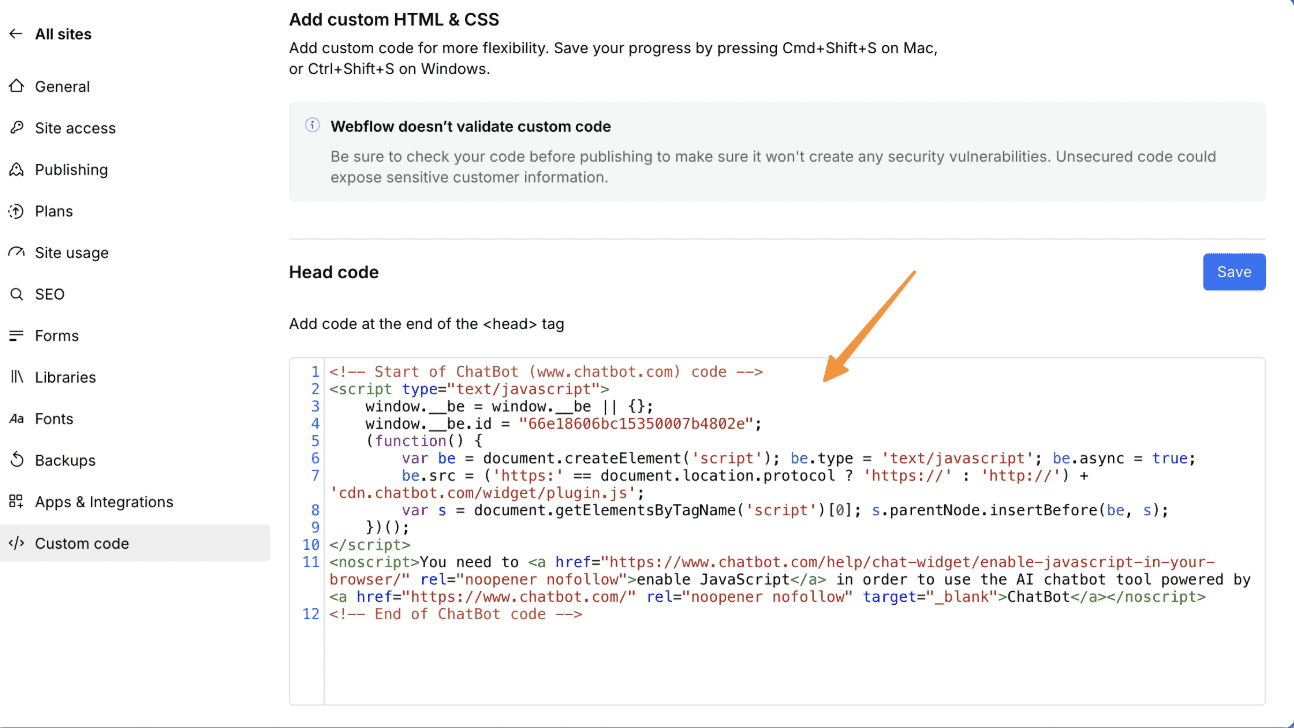Click the Plans icon in sidebar
Viewport: 1294px width, 728px height.
[x=16, y=211]
